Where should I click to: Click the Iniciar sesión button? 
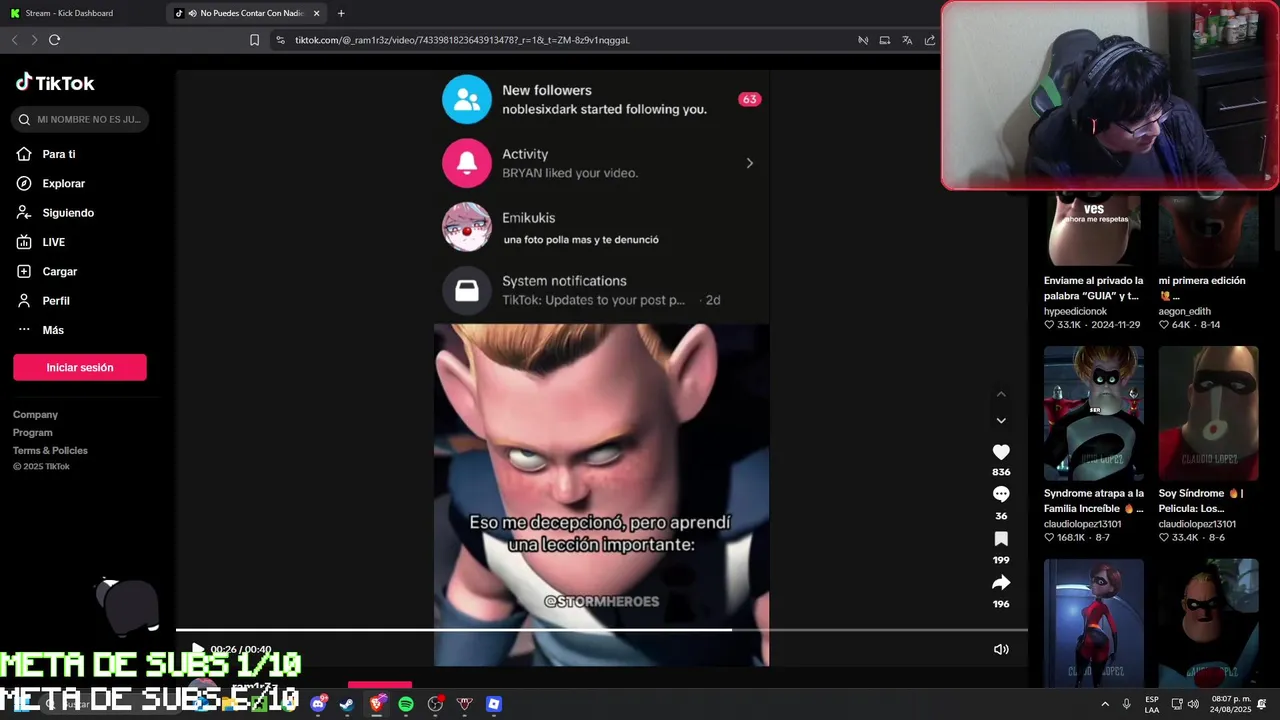pyautogui.click(x=80, y=367)
